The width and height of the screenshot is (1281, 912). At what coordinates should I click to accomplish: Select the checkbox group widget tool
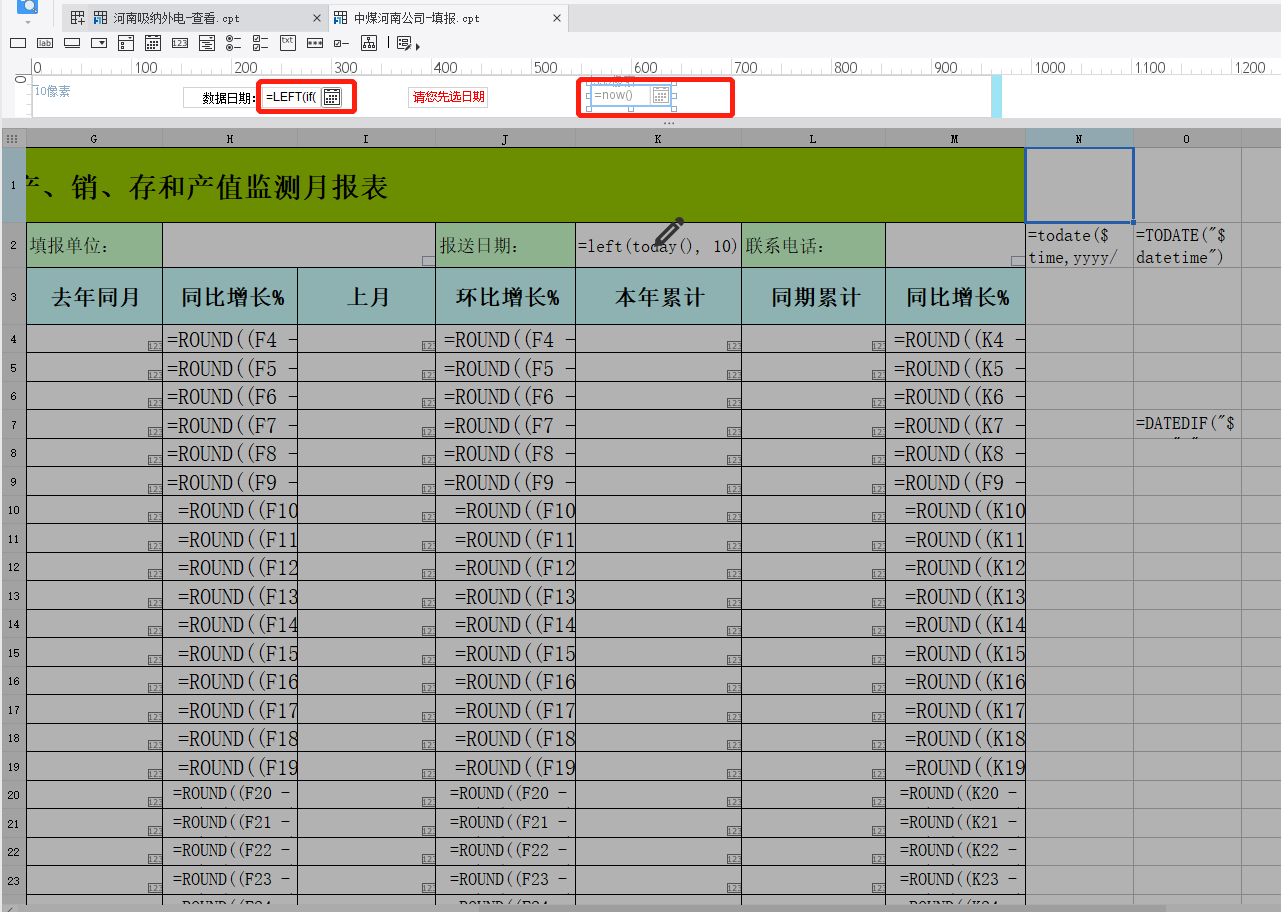pos(261,43)
